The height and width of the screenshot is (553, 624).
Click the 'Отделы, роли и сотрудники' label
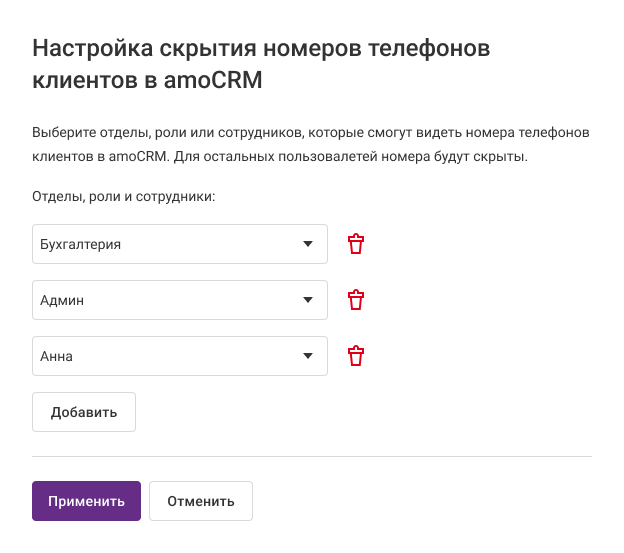click(x=124, y=197)
